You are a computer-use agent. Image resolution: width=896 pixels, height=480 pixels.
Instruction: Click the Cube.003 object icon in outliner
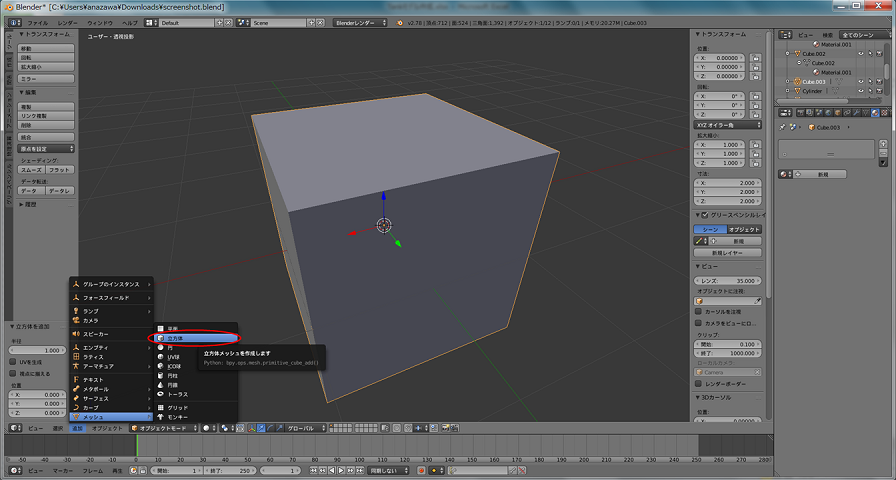point(797,82)
